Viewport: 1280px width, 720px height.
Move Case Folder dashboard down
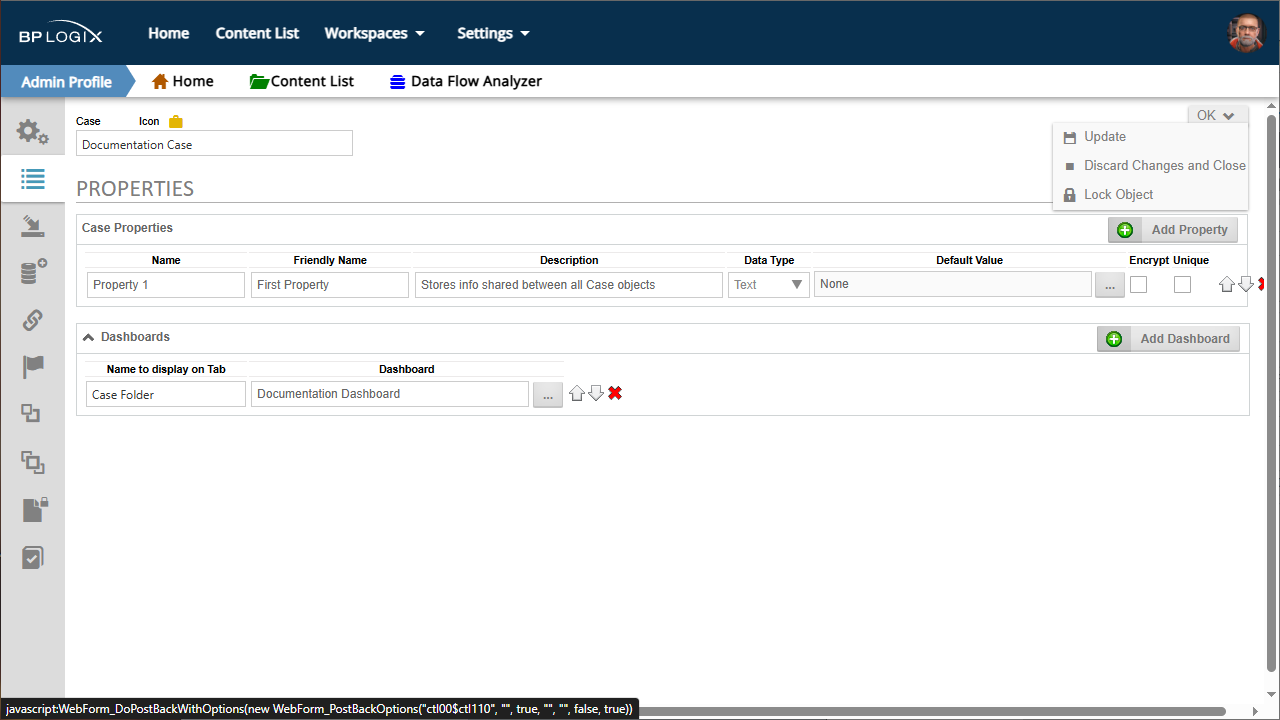pos(596,394)
